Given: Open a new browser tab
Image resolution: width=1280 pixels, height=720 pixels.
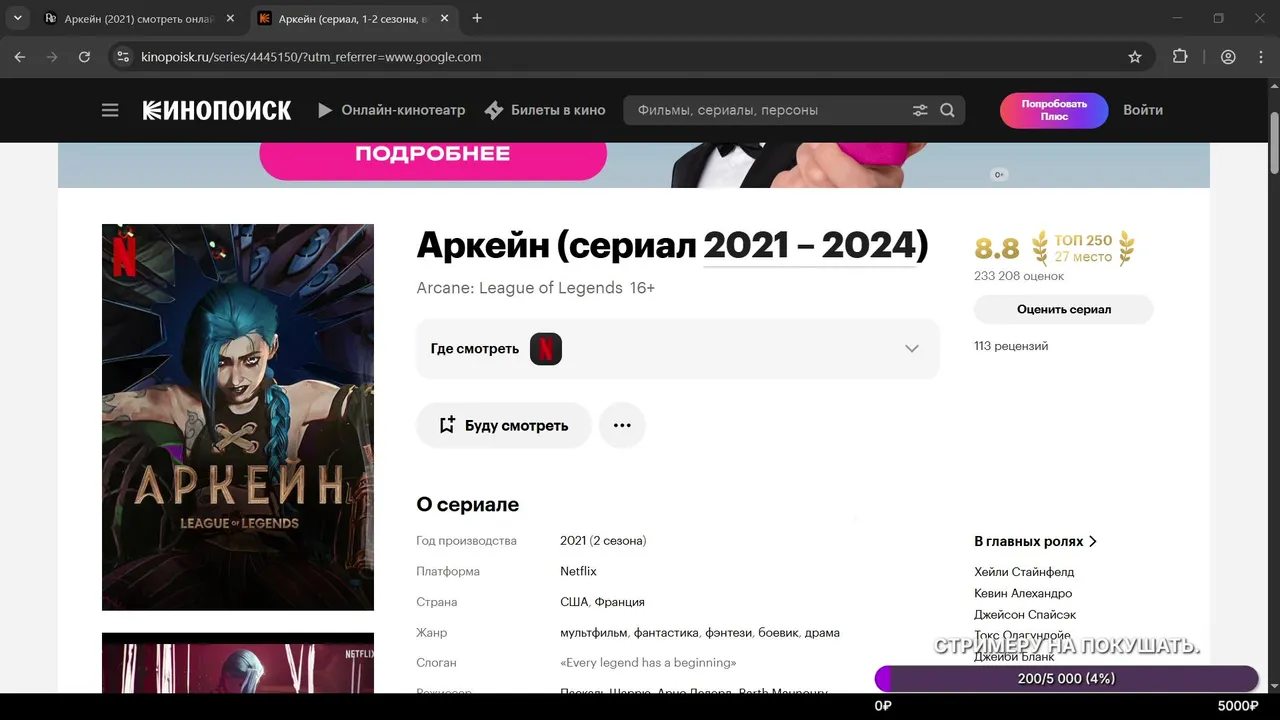Looking at the screenshot, I should click(477, 18).
